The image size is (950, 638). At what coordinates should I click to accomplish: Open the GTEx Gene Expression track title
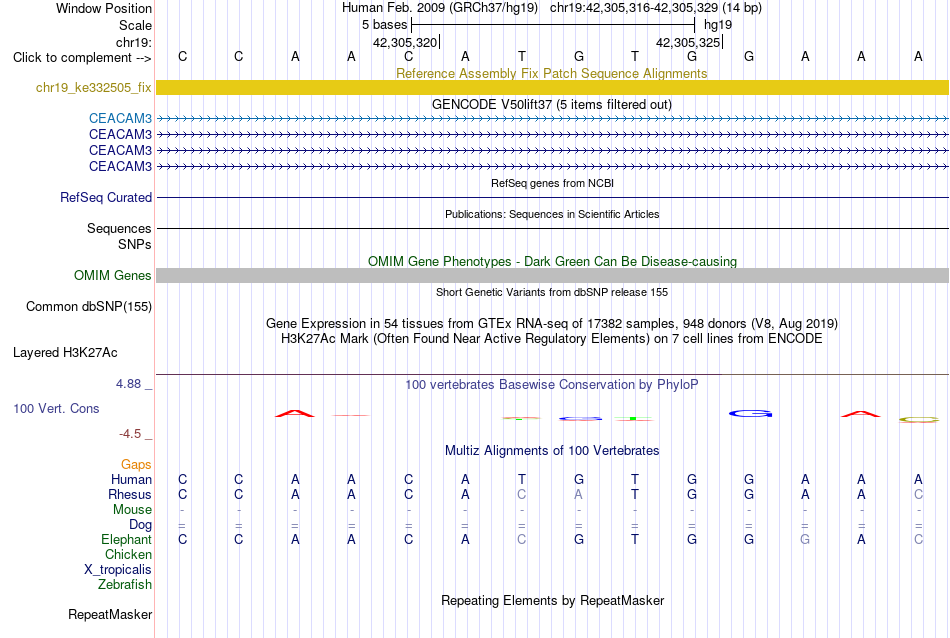[552, 324]
